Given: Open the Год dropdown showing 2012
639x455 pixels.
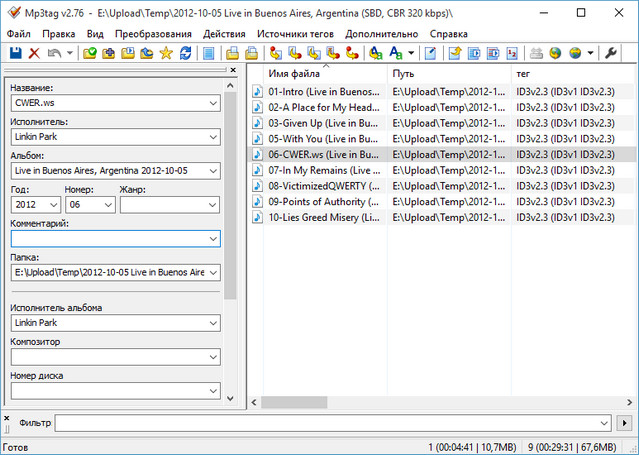Looking at the screenshot, I should point(54,205).
